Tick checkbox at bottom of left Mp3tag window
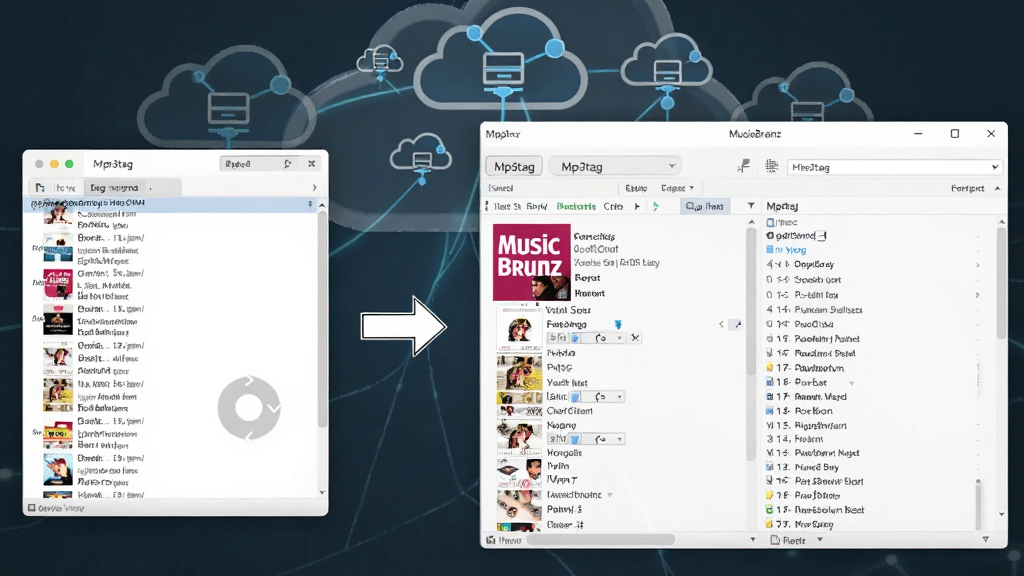This screenshot has height=576, width=1024. 31,507
